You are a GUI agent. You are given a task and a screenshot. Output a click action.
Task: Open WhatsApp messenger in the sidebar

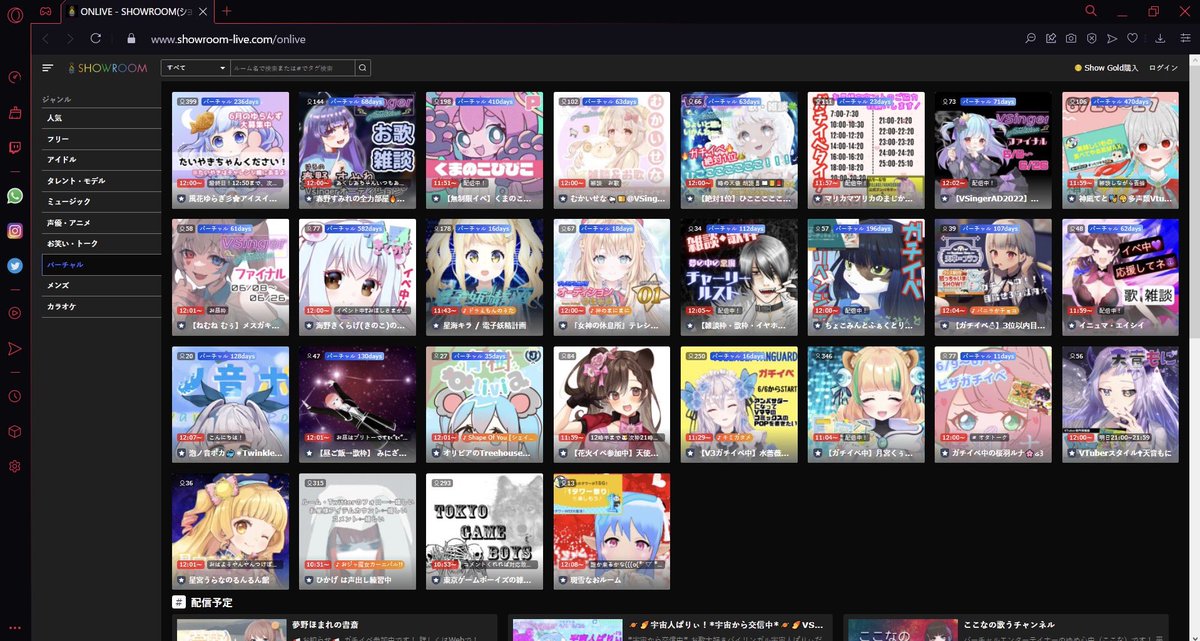click(x=14, y=196)
